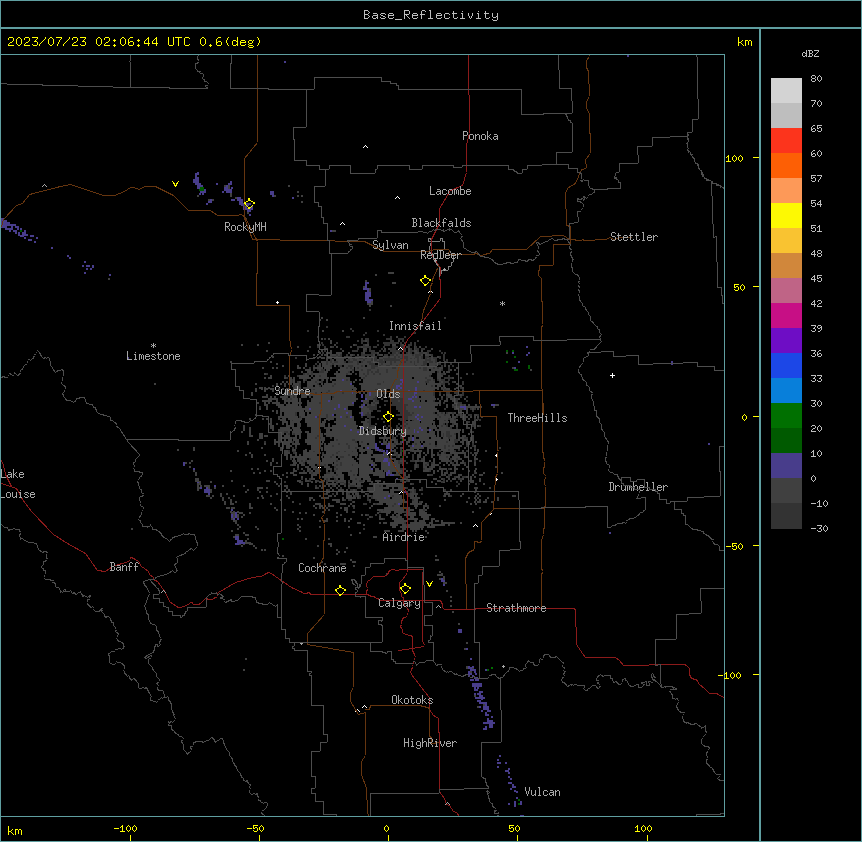Click the Lake Louise label
The width and height of the screenshot is (862, 842).
(x=18, y=484)
